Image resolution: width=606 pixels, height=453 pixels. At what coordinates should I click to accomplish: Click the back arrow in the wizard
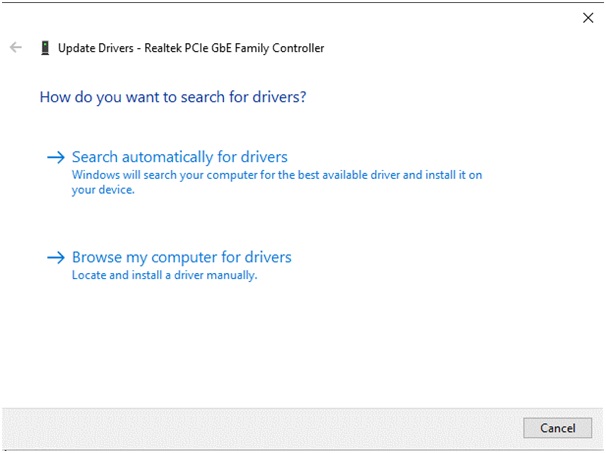click(16, 48)
